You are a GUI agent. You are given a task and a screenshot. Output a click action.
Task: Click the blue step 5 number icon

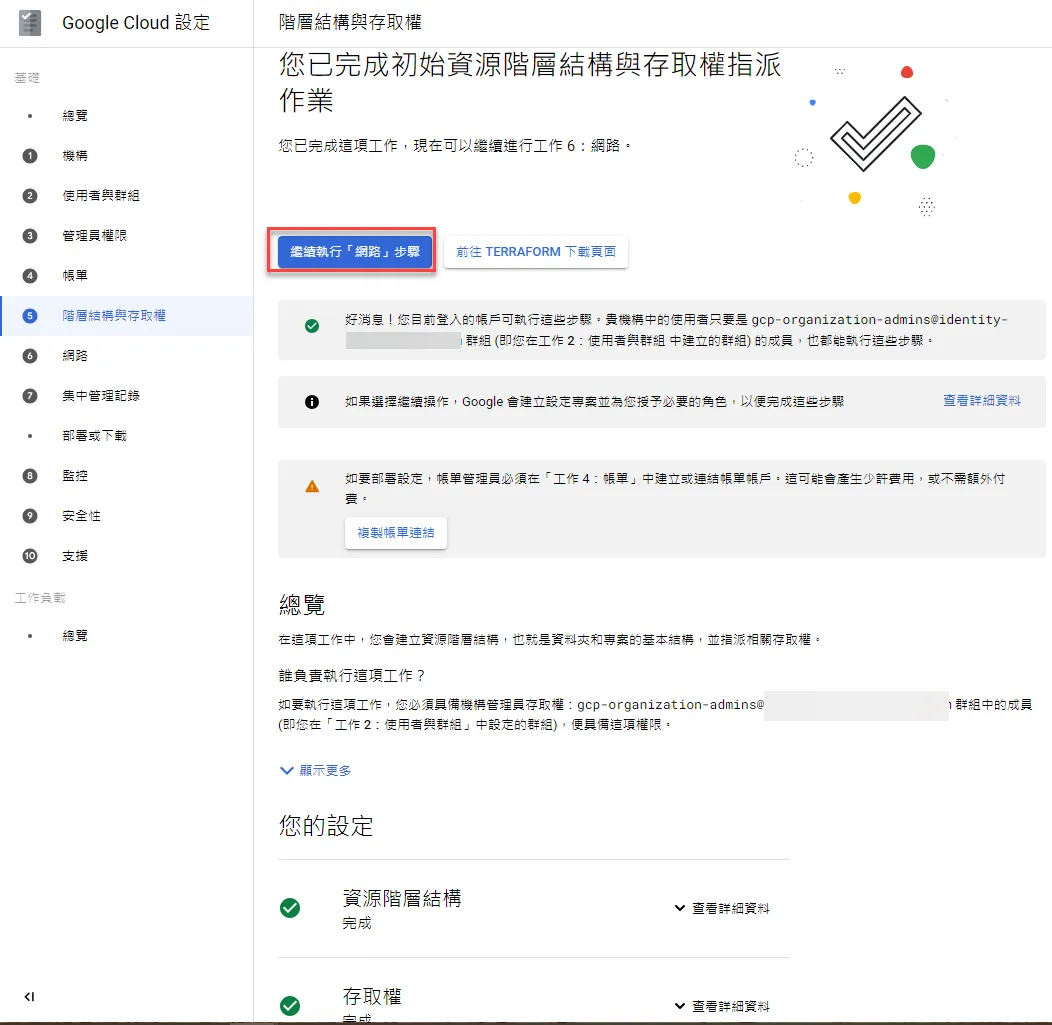click(30, 316)
